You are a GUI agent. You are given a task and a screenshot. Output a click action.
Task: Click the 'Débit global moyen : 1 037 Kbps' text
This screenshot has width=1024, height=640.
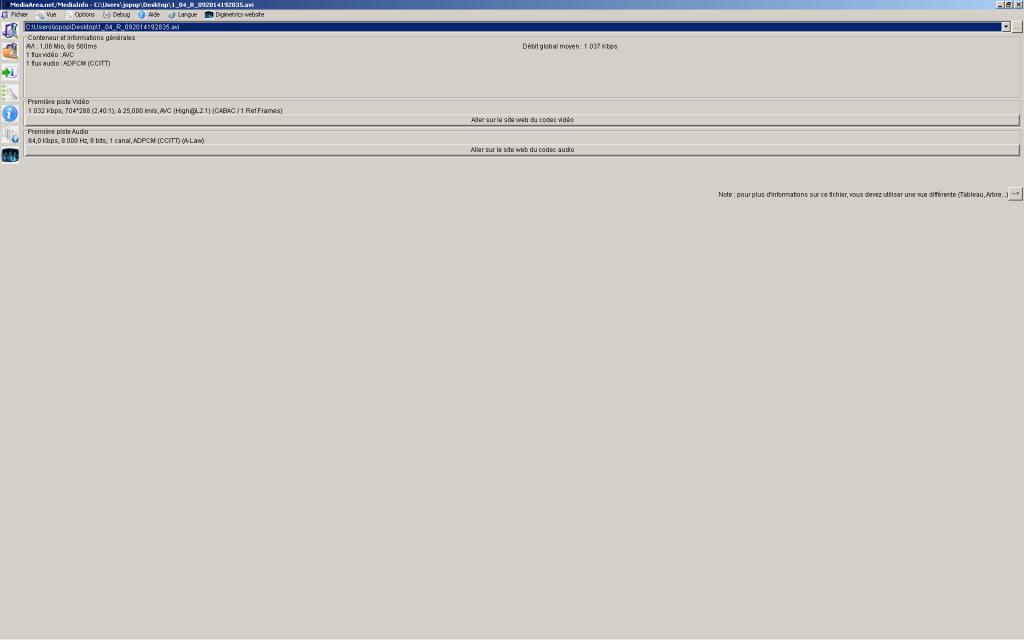coord(569,46)
